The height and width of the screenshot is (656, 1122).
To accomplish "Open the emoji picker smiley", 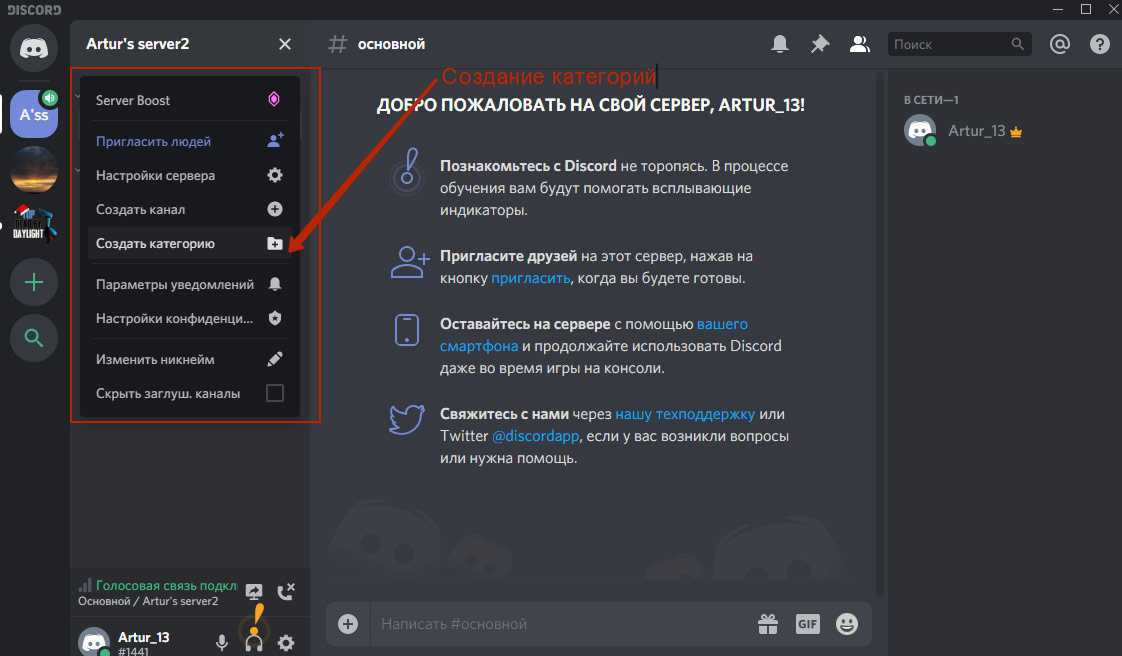I will pos(847,624).
